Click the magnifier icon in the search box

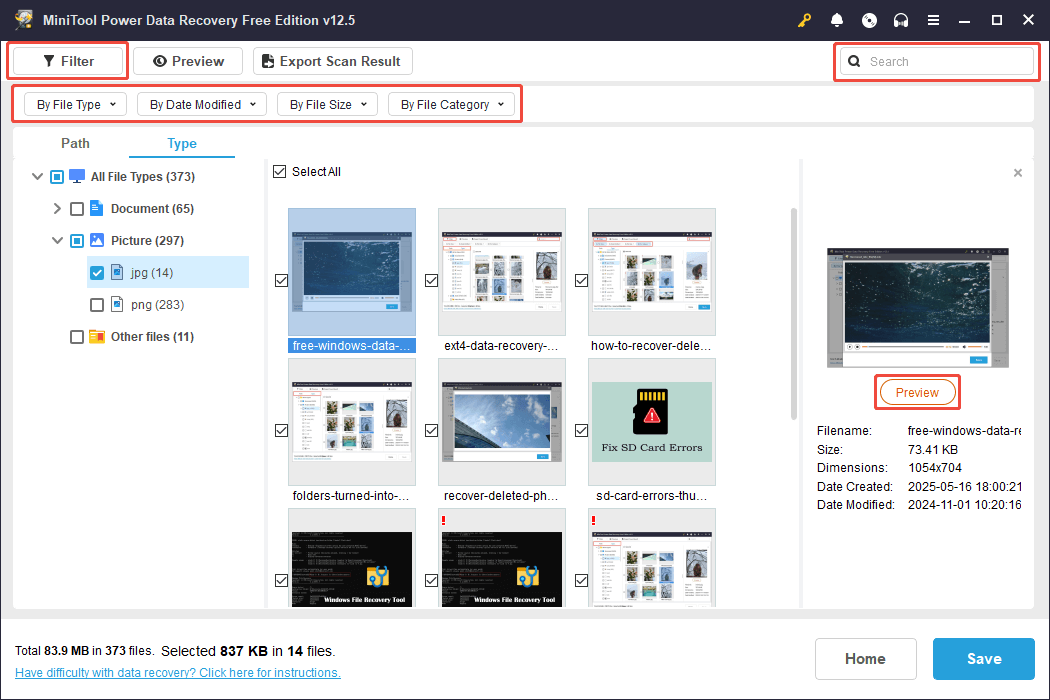click(854, 61)
